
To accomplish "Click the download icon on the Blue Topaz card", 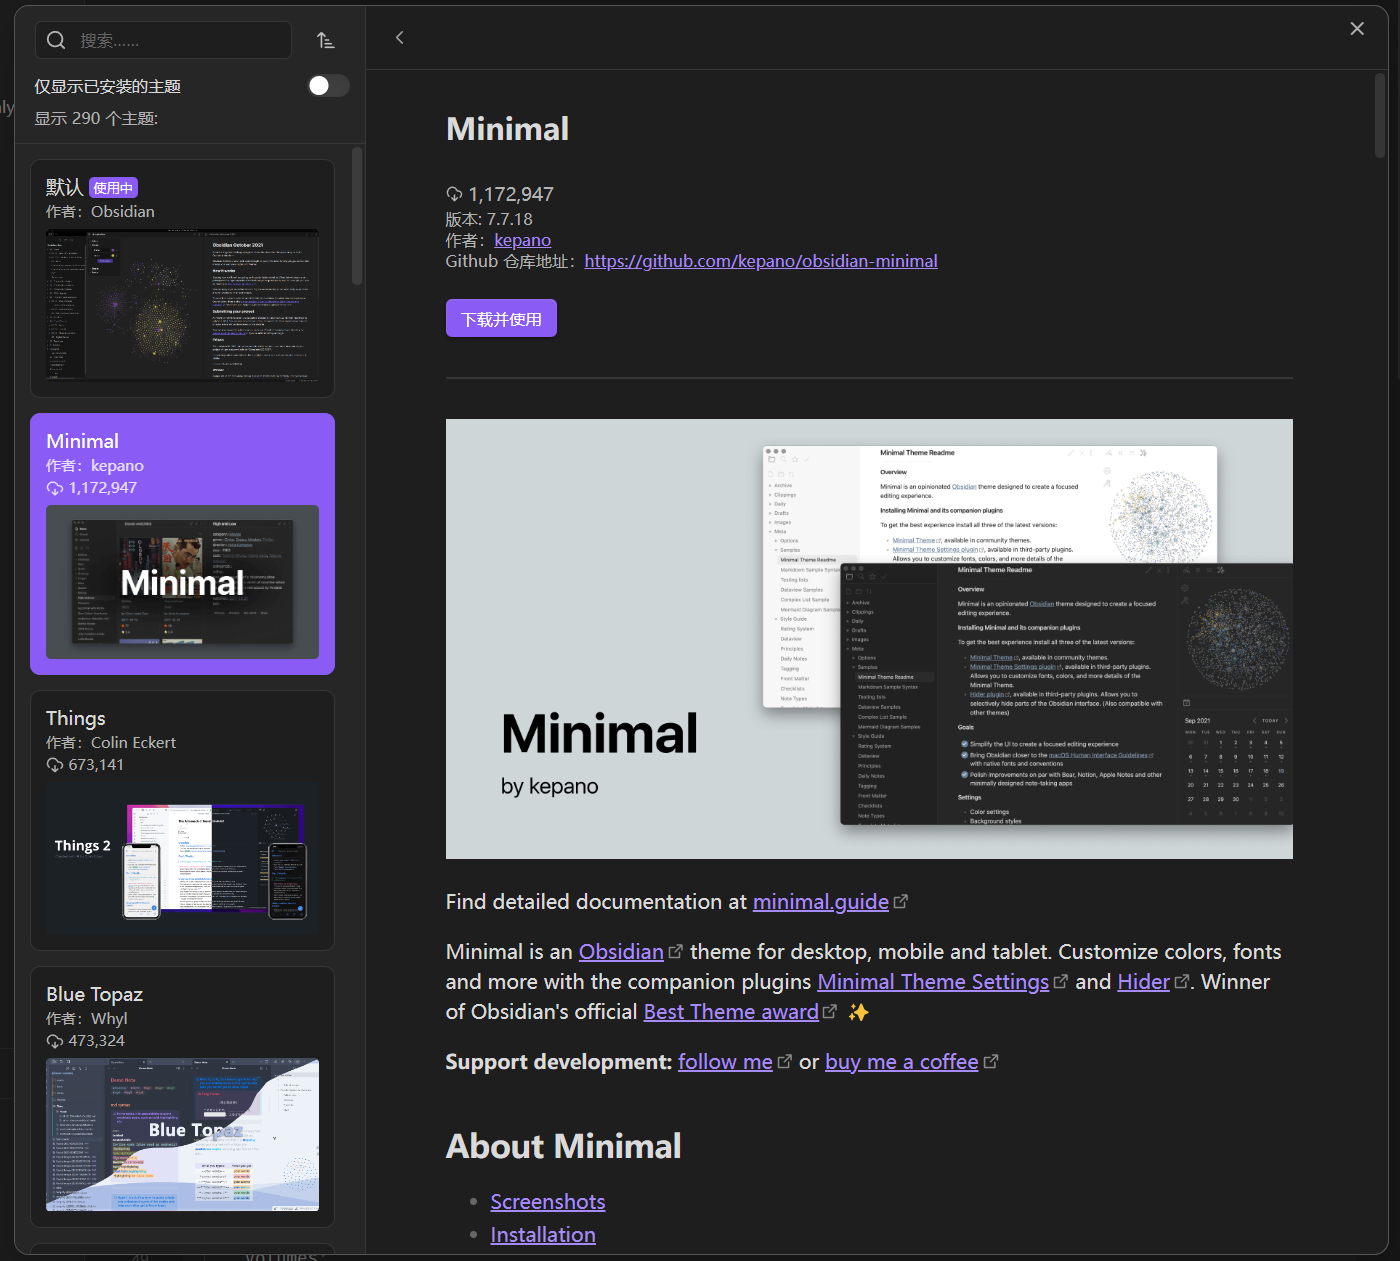I will pyautogui.click(x=55, y=1041).
